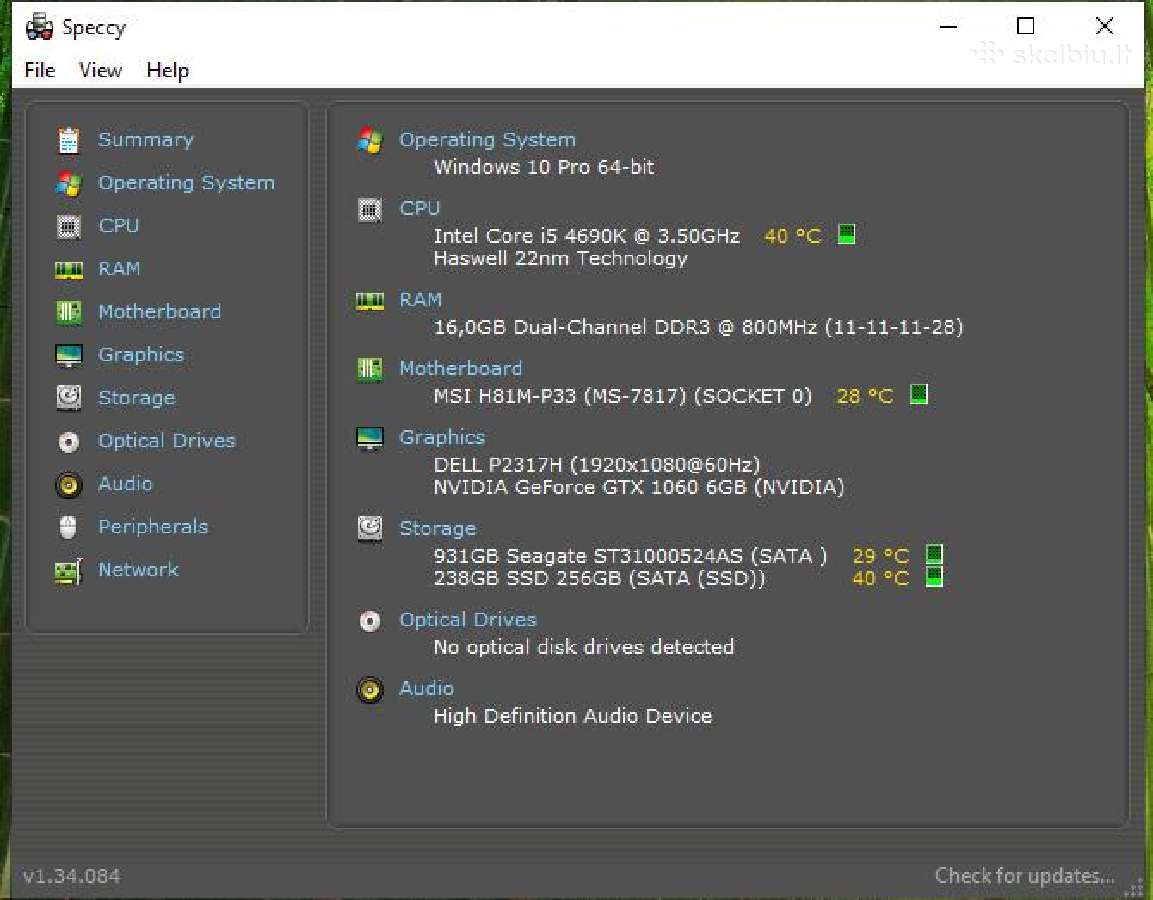Image resolution: width=1153 pixels, height=900 pixels.
Task: Click the Summary clipboard icon in sidebar
Action: (x=68, y=140)
